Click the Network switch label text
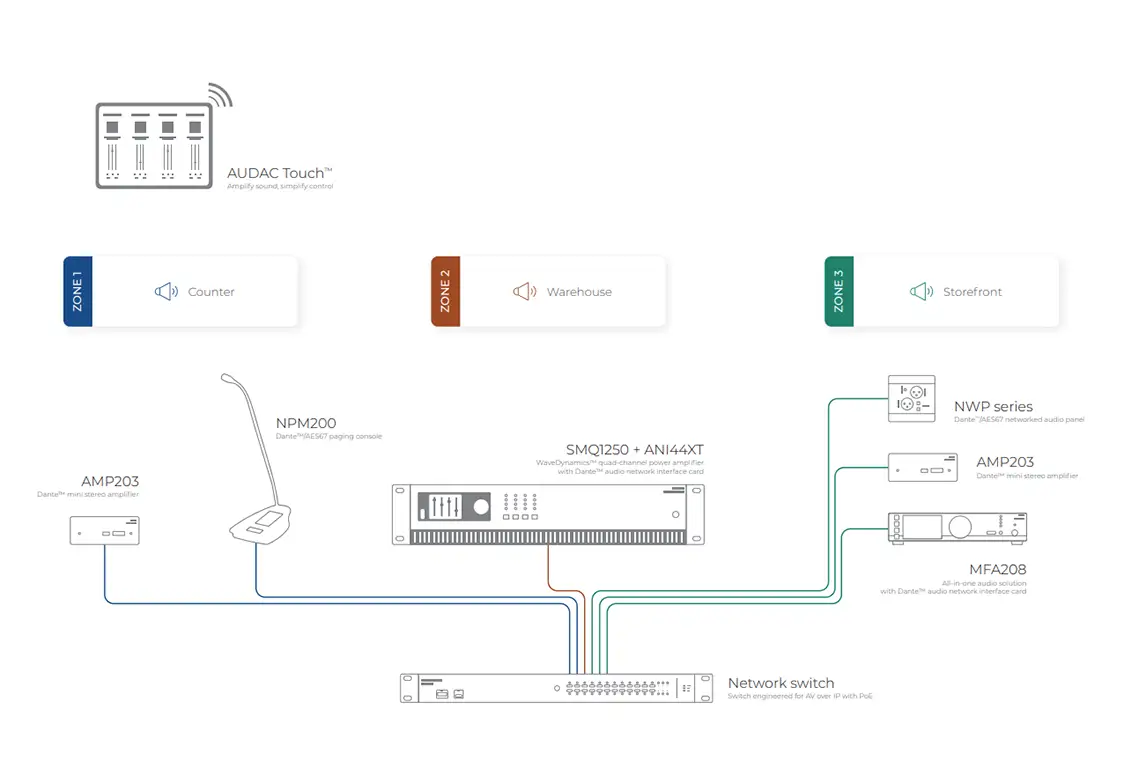 point(780,683)
